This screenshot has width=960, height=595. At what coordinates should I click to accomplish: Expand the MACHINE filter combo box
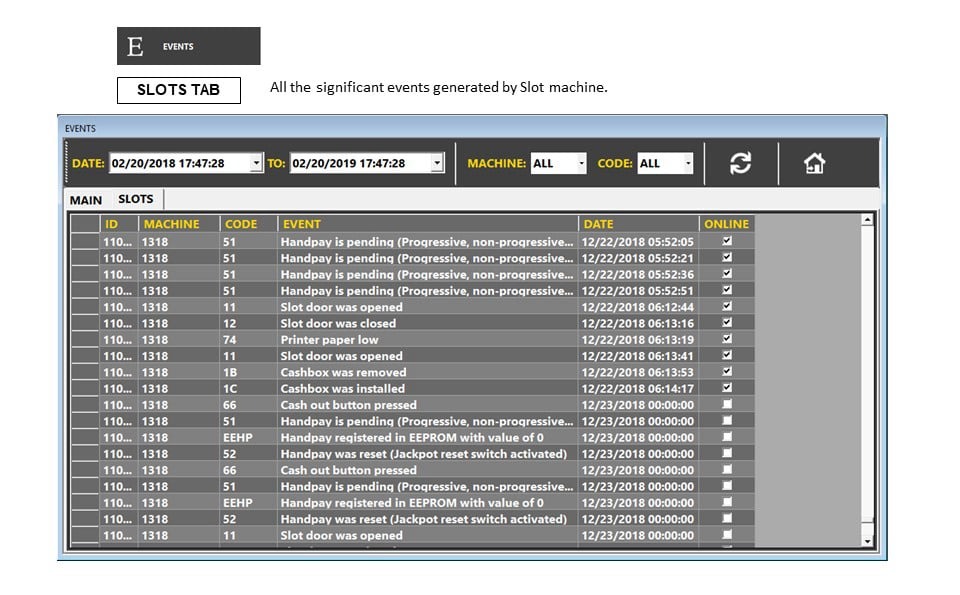(558, 163)
